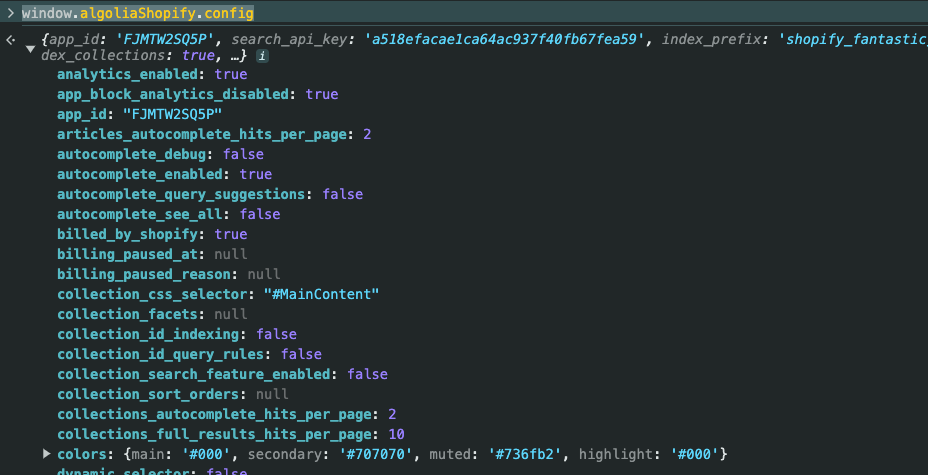Click the console output return arrow
Viewport: 928px width, 475px height.
coord(10,40)
